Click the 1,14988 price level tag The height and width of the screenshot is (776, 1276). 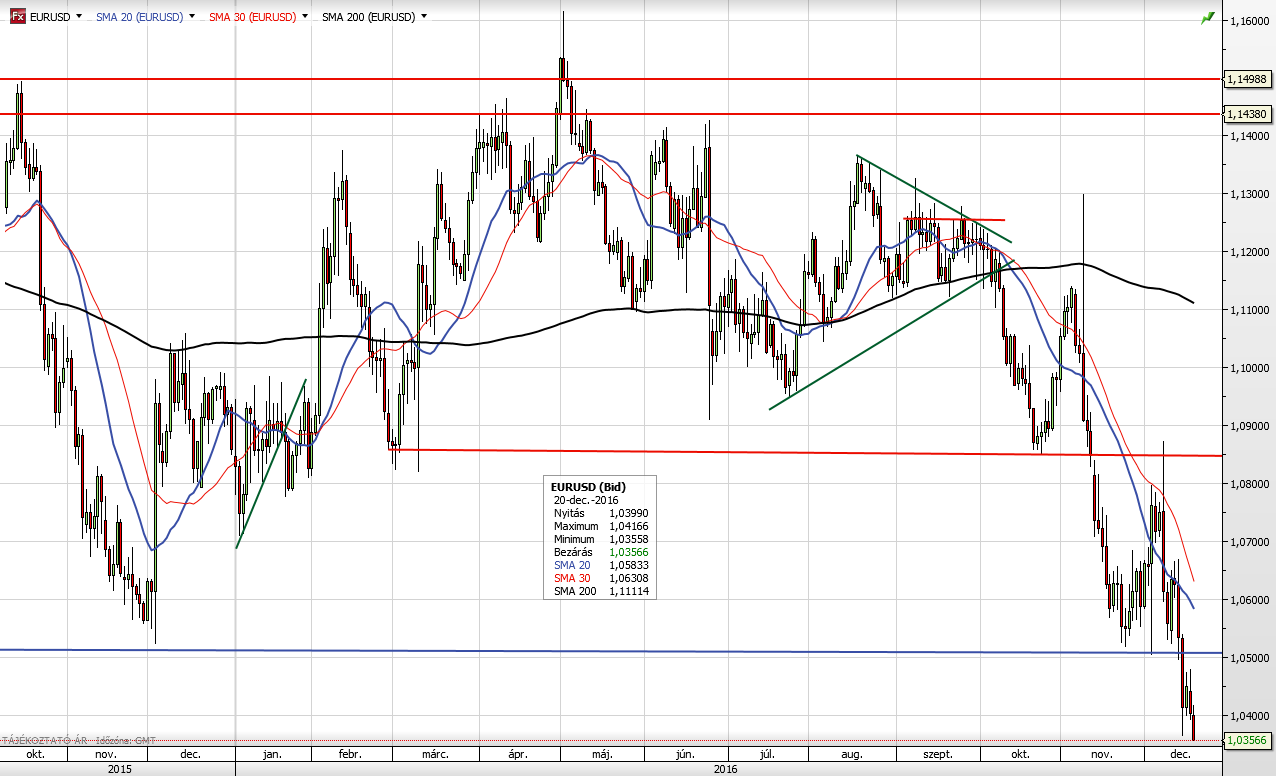point(1249,79)
